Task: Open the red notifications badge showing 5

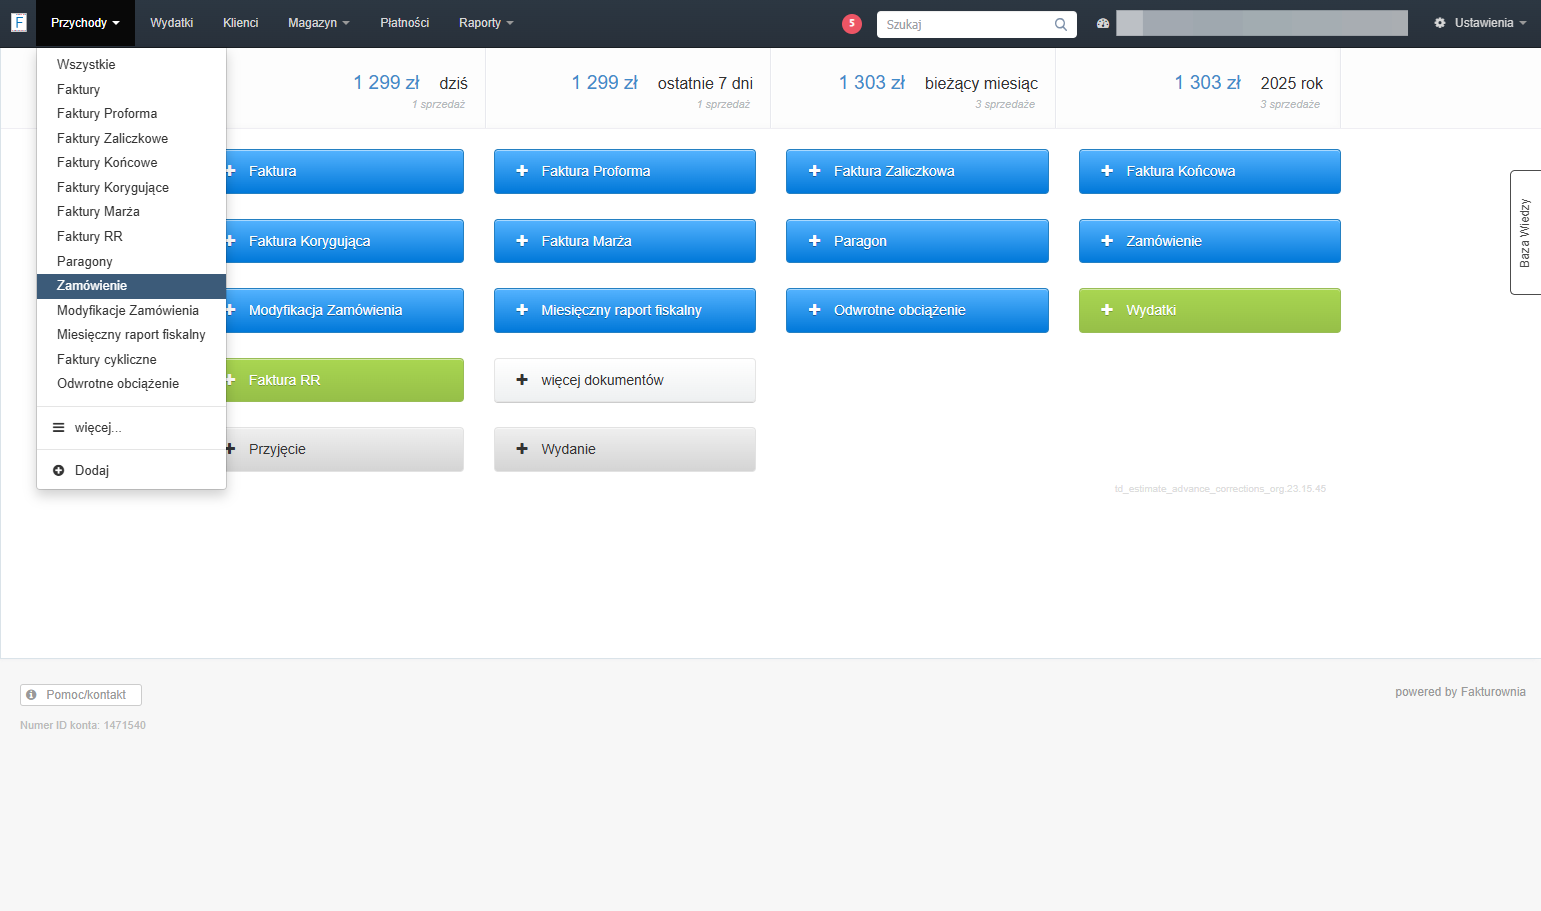Action: click(x=852, y=23)
